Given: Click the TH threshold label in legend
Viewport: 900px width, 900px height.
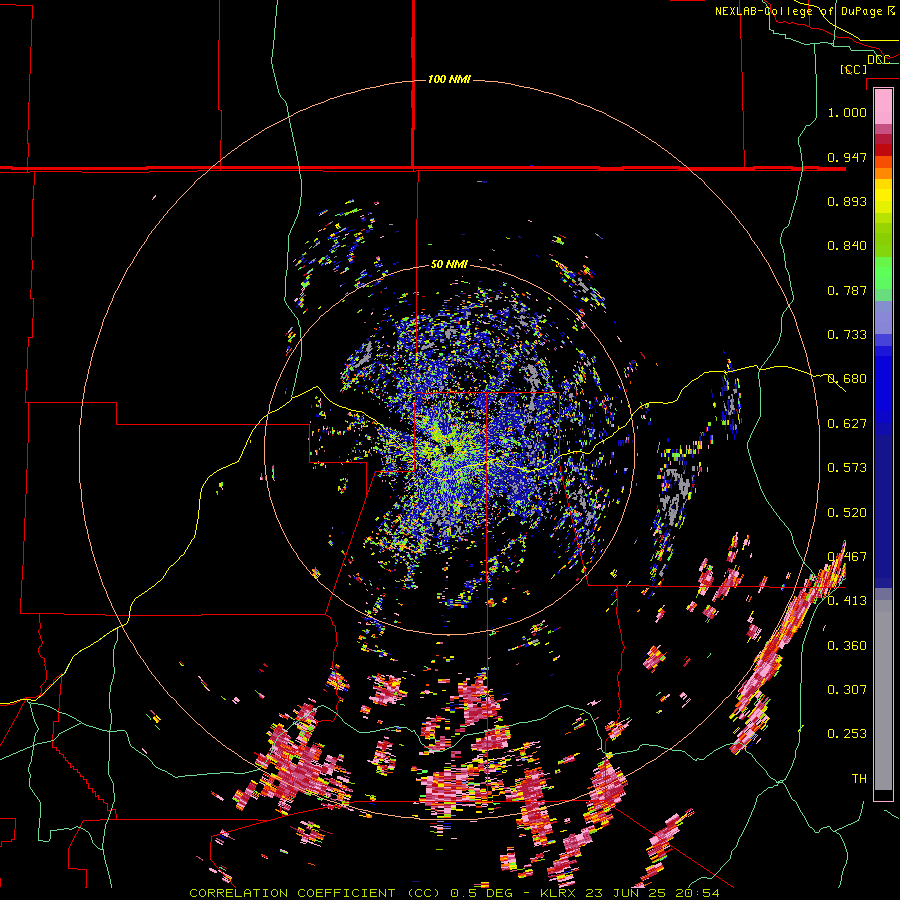Looking at the screenshot, I should pos(859,779).
